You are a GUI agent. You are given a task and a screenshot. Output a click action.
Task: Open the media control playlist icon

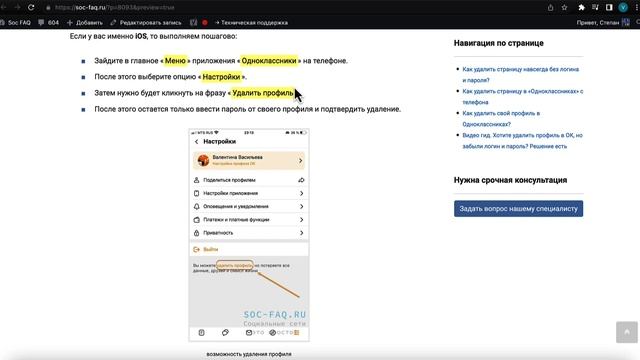click(x=595, y=8)
